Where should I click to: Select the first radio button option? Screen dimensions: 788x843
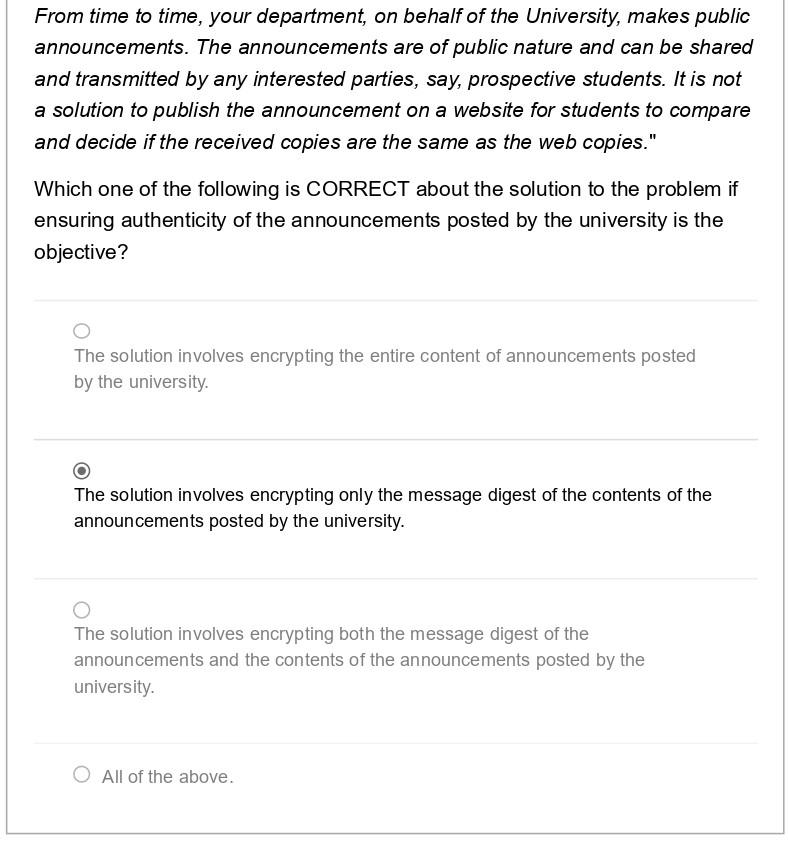click(x=81, y=331)
